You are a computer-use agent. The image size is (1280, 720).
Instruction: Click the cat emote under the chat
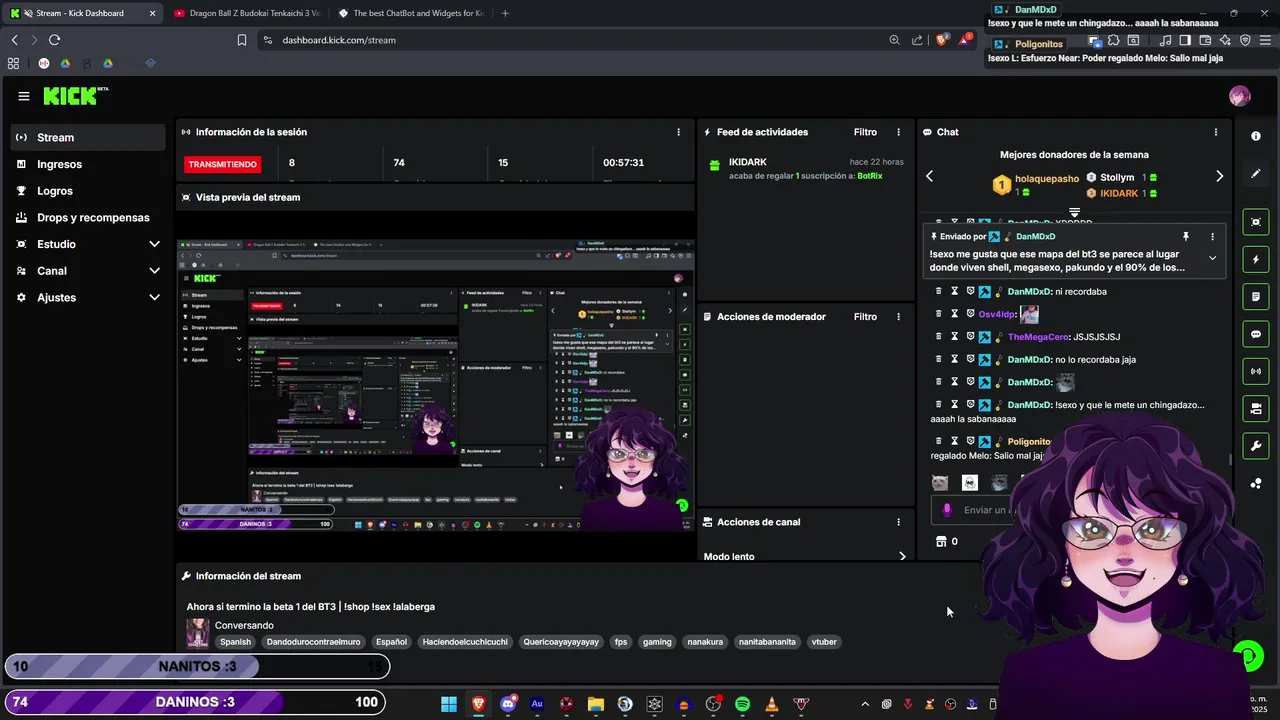pyautogui.click(x=940, y=483)
